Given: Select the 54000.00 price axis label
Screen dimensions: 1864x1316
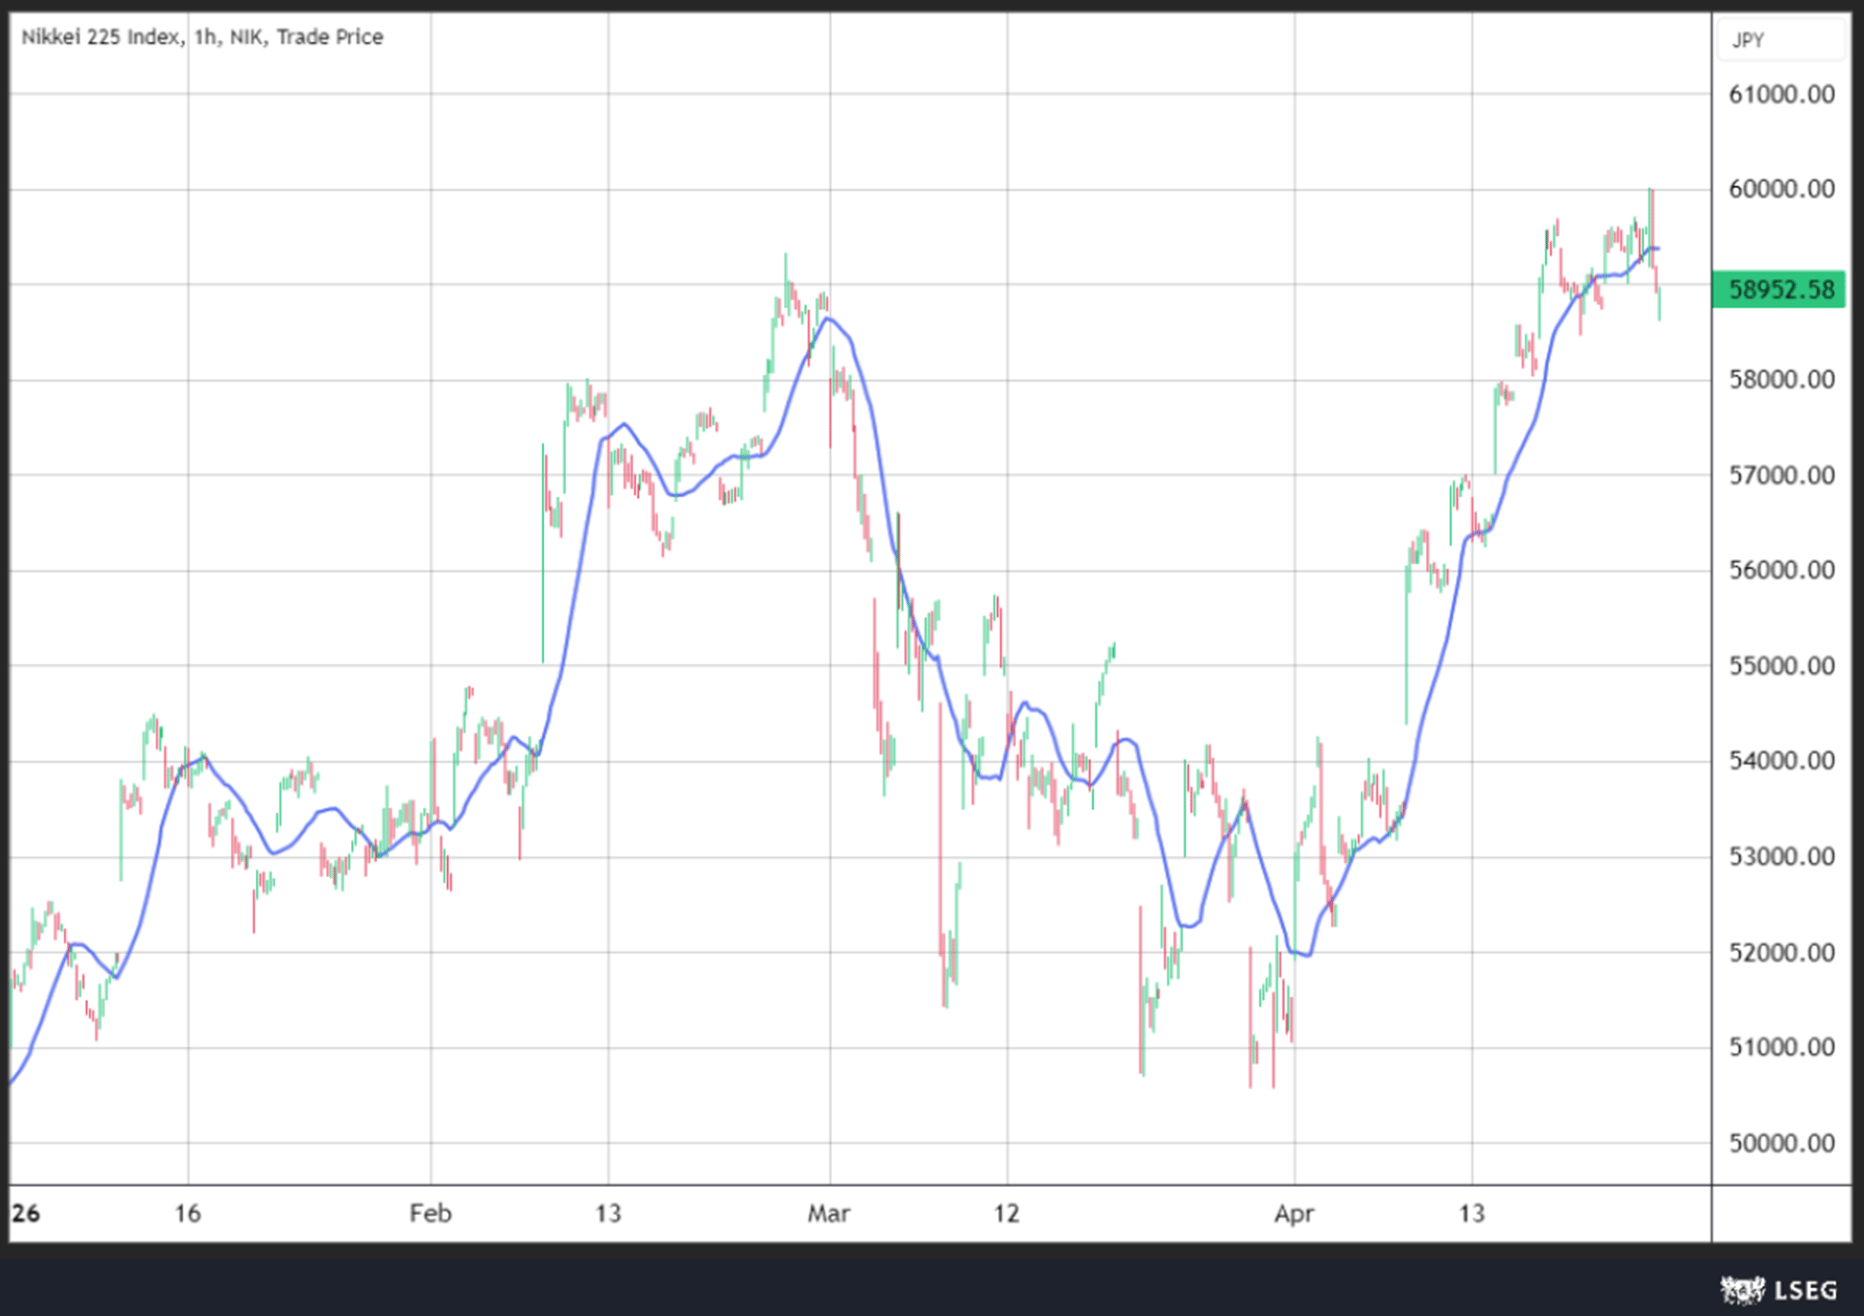Looking at the screenshot, I should click(1782, 761).
